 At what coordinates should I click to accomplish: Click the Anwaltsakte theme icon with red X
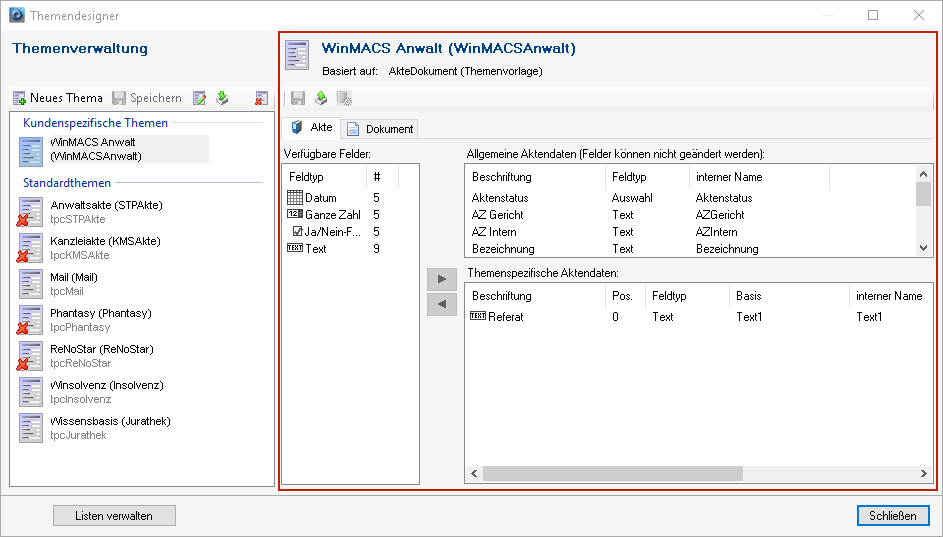point(30,212)
